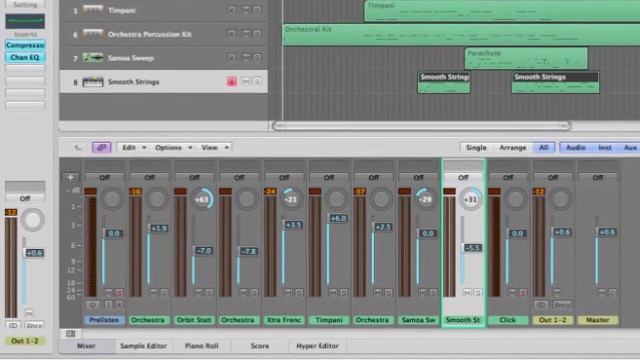Mute the Timpani track in track list

(x=246, y=10)
